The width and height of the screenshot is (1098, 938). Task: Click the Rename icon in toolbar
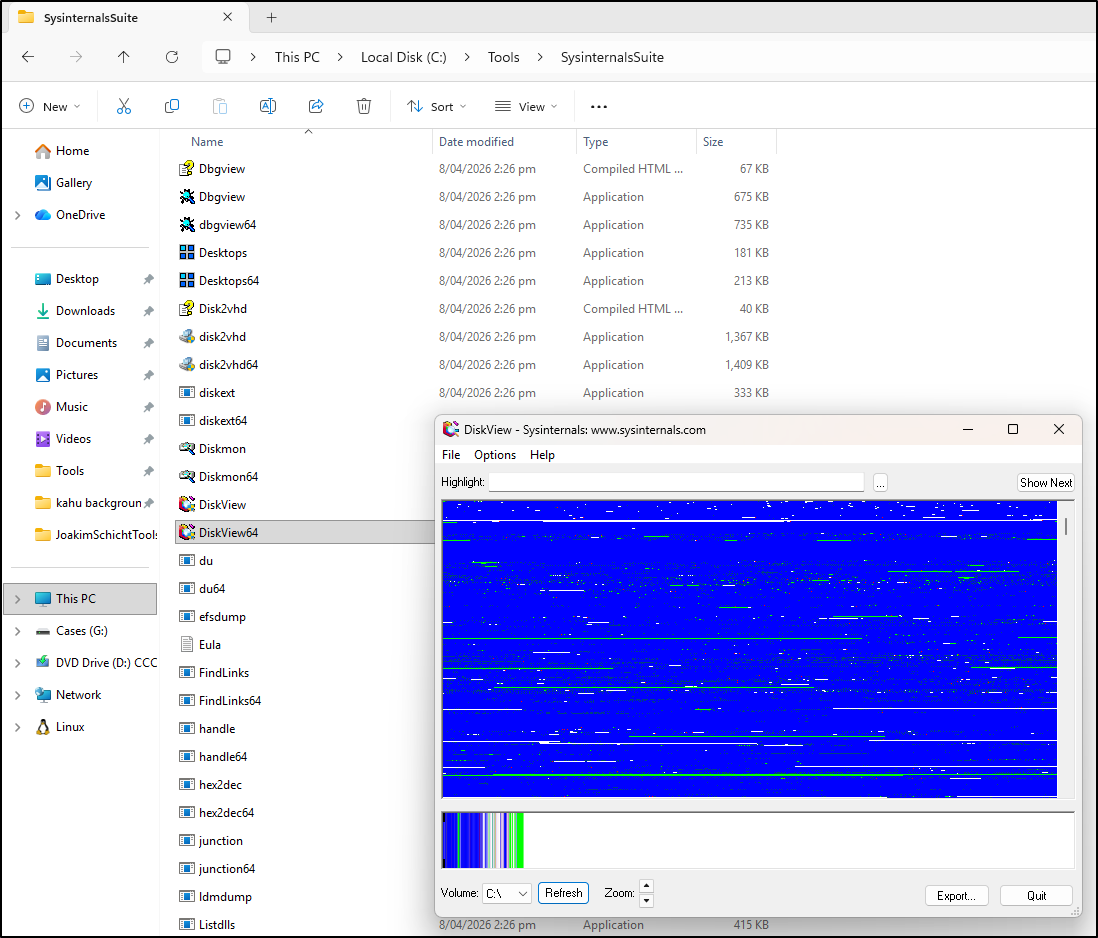(x=267, y=106)
